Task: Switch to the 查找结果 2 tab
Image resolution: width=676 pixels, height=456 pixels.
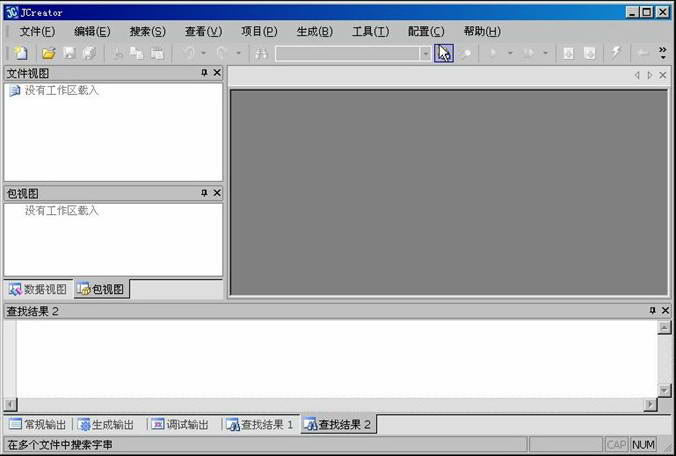Action: pos(338,425)
